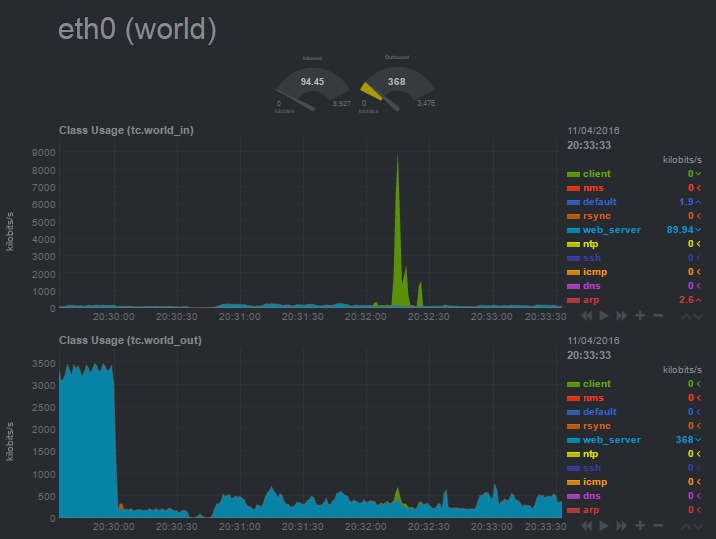Click the Class Usage (tc.world_in) title

pos(126,130)
